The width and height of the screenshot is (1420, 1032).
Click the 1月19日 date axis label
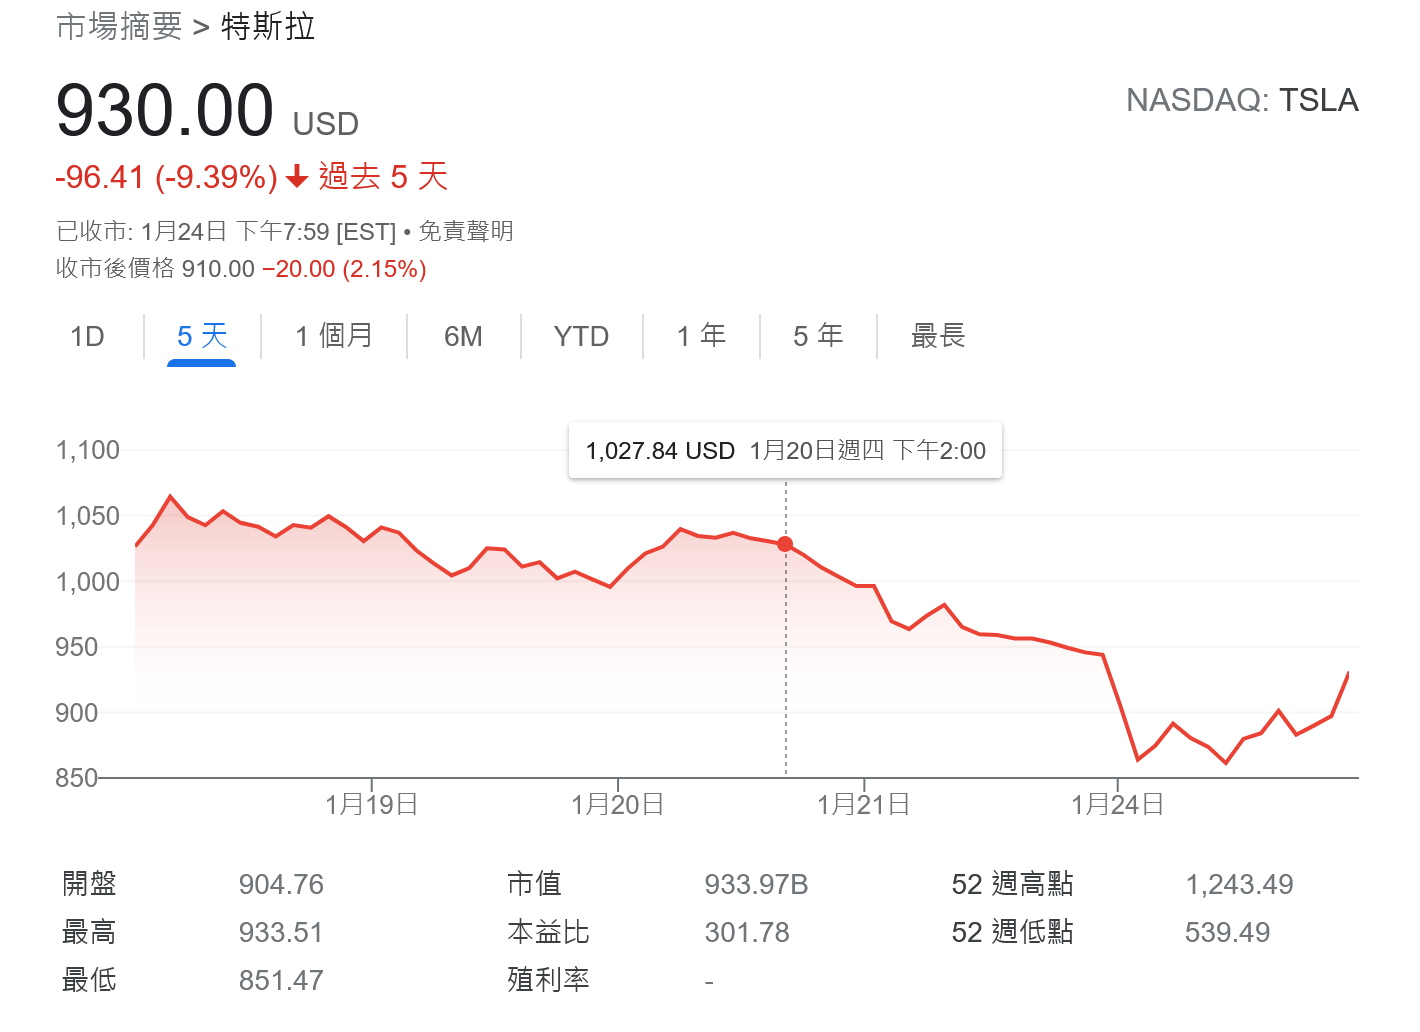371,805
